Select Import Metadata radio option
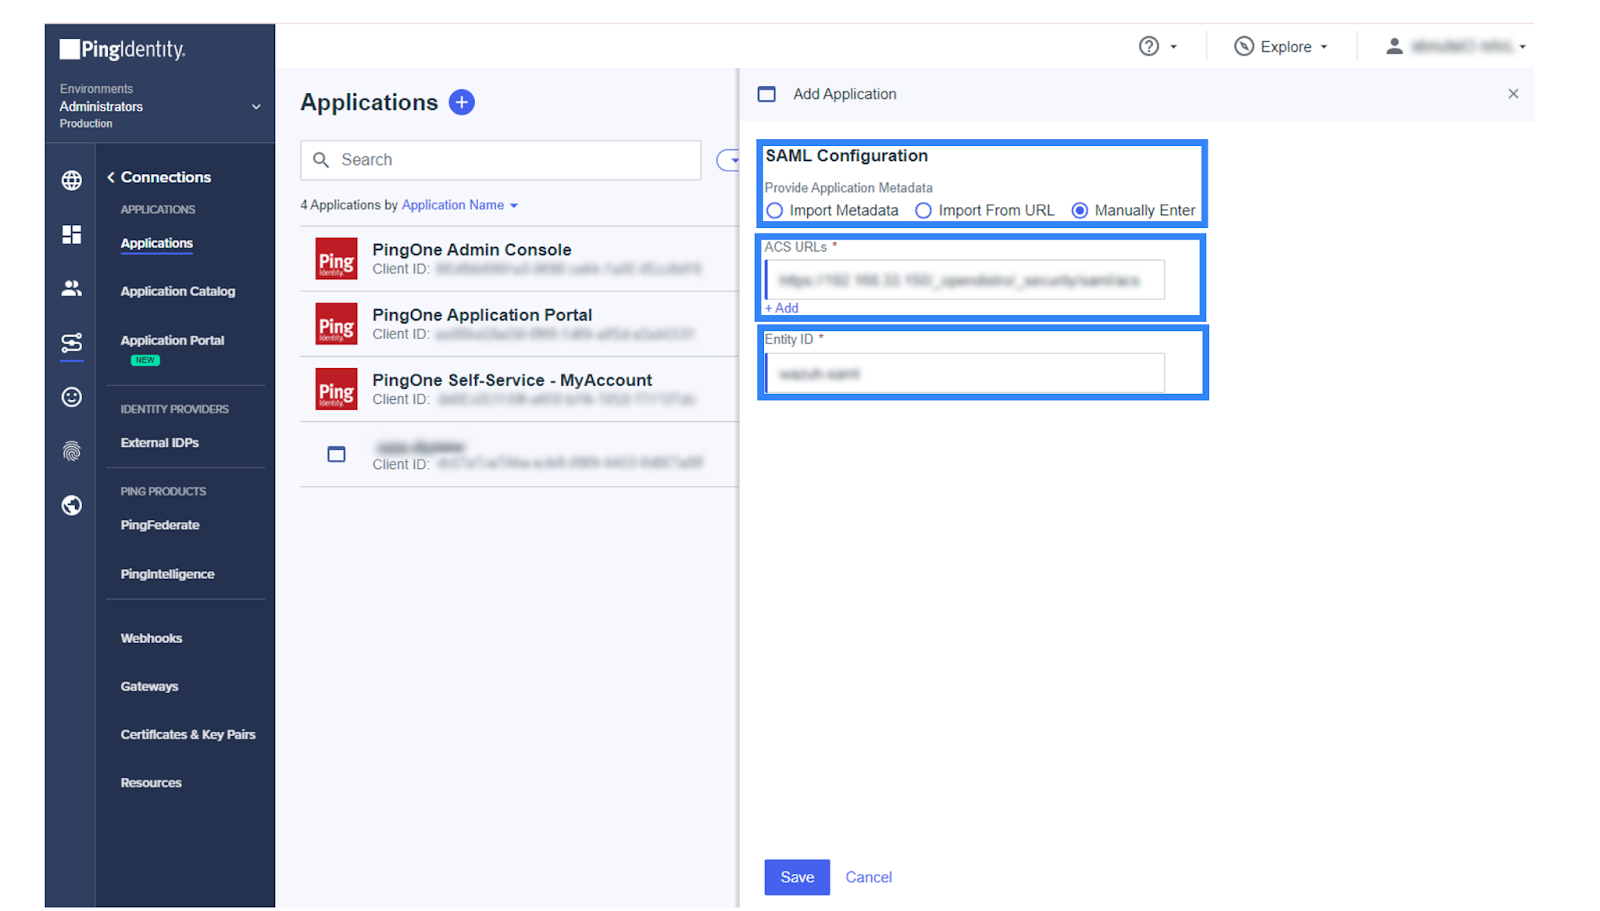Screen dimensions: 1600x911 coord(775,211)
